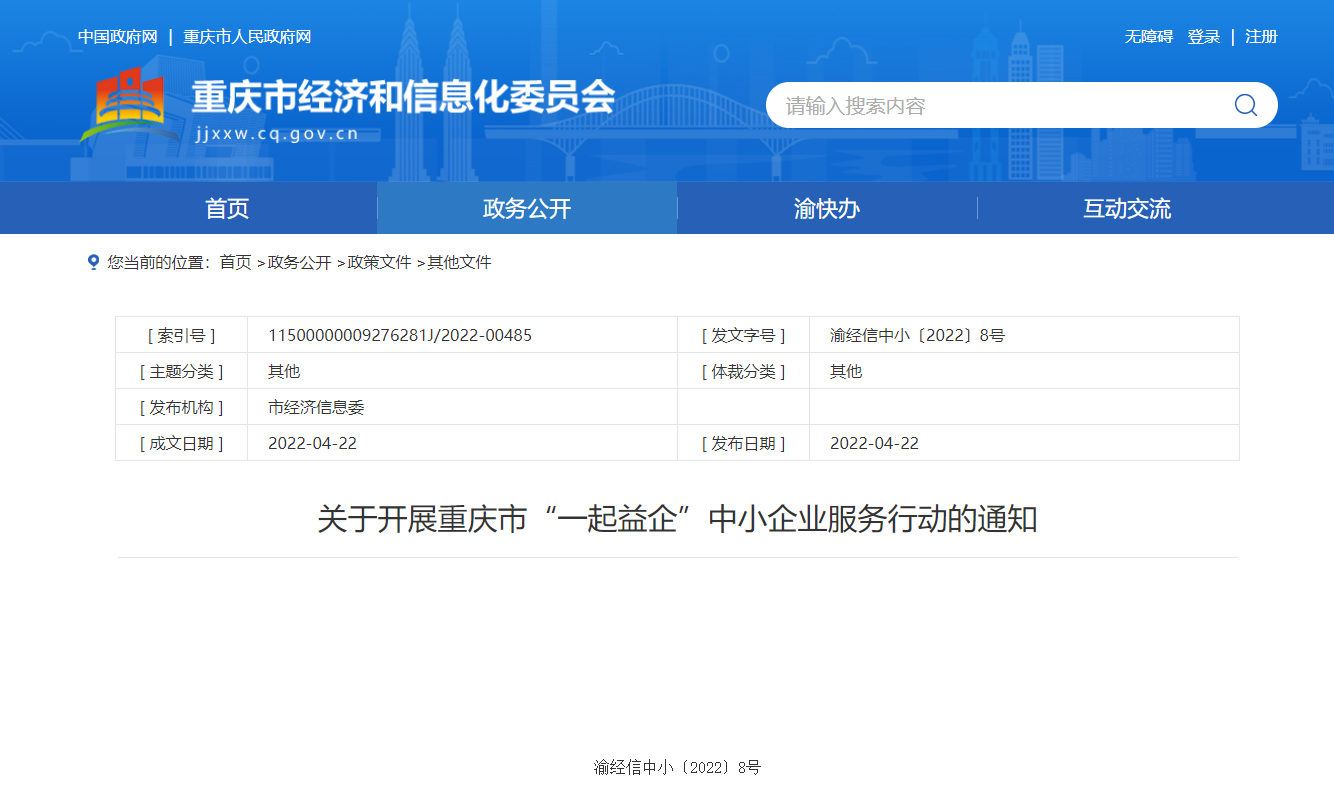Open the 渝快办 navigation tab
1334x805 pixels.
827,209
